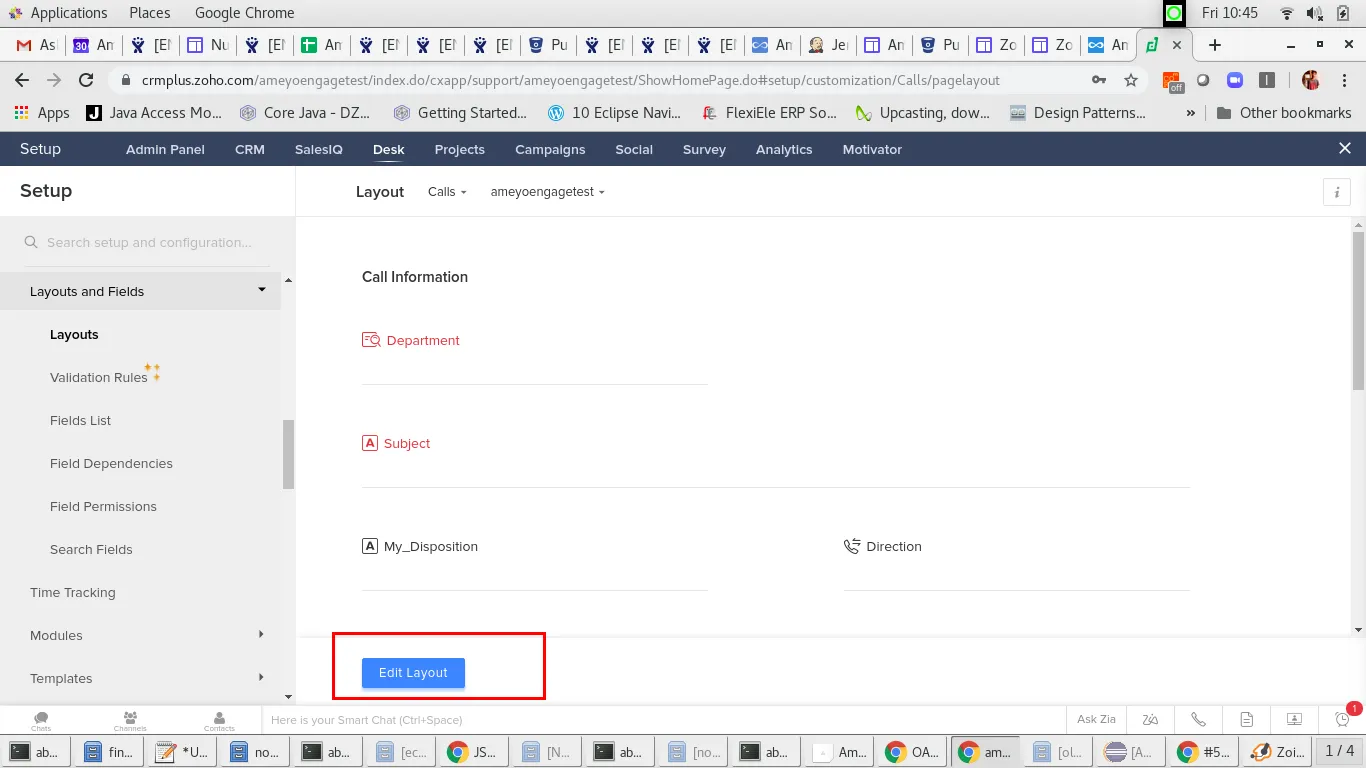1366x768 pixels.
Task: Click Ask Zia in chat bar
Action: point(1096,719)
